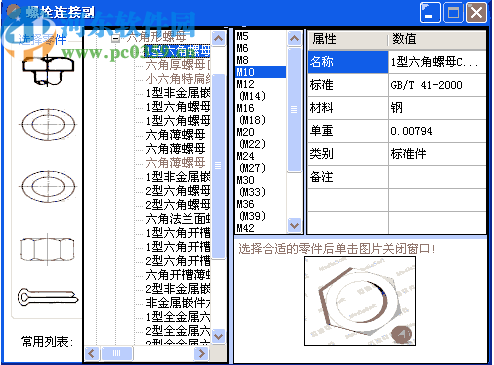Select the highlighted 1型六角螺母 tree item
The width and height of the screenshot is (494, 365).
coord(177,51)
